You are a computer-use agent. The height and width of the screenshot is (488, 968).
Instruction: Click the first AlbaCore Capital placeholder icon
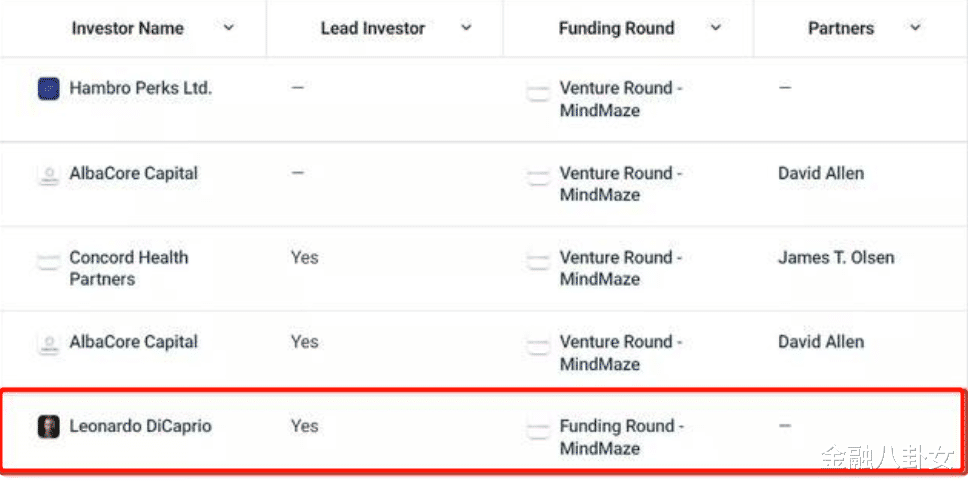[x=49, y=175]
